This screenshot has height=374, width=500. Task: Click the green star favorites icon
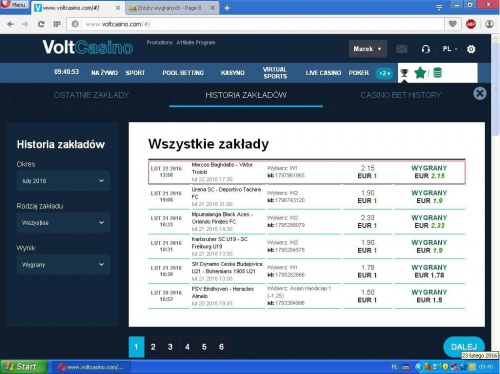point(420,73)
